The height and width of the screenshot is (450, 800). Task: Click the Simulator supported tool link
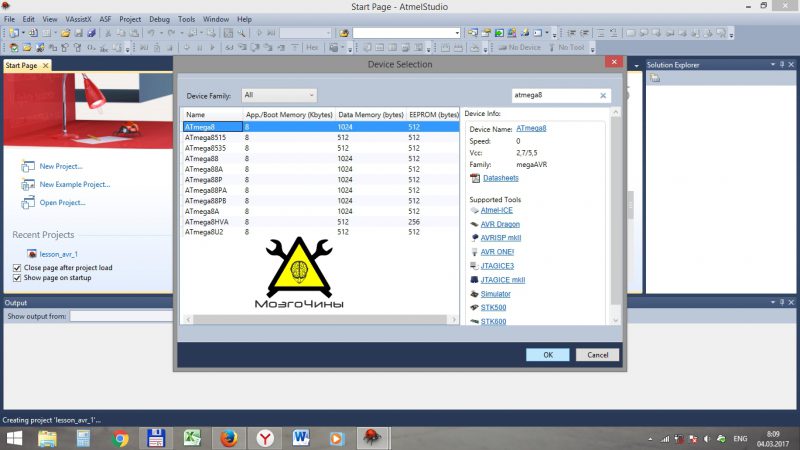pyautogui.click(x=495, y=294)
